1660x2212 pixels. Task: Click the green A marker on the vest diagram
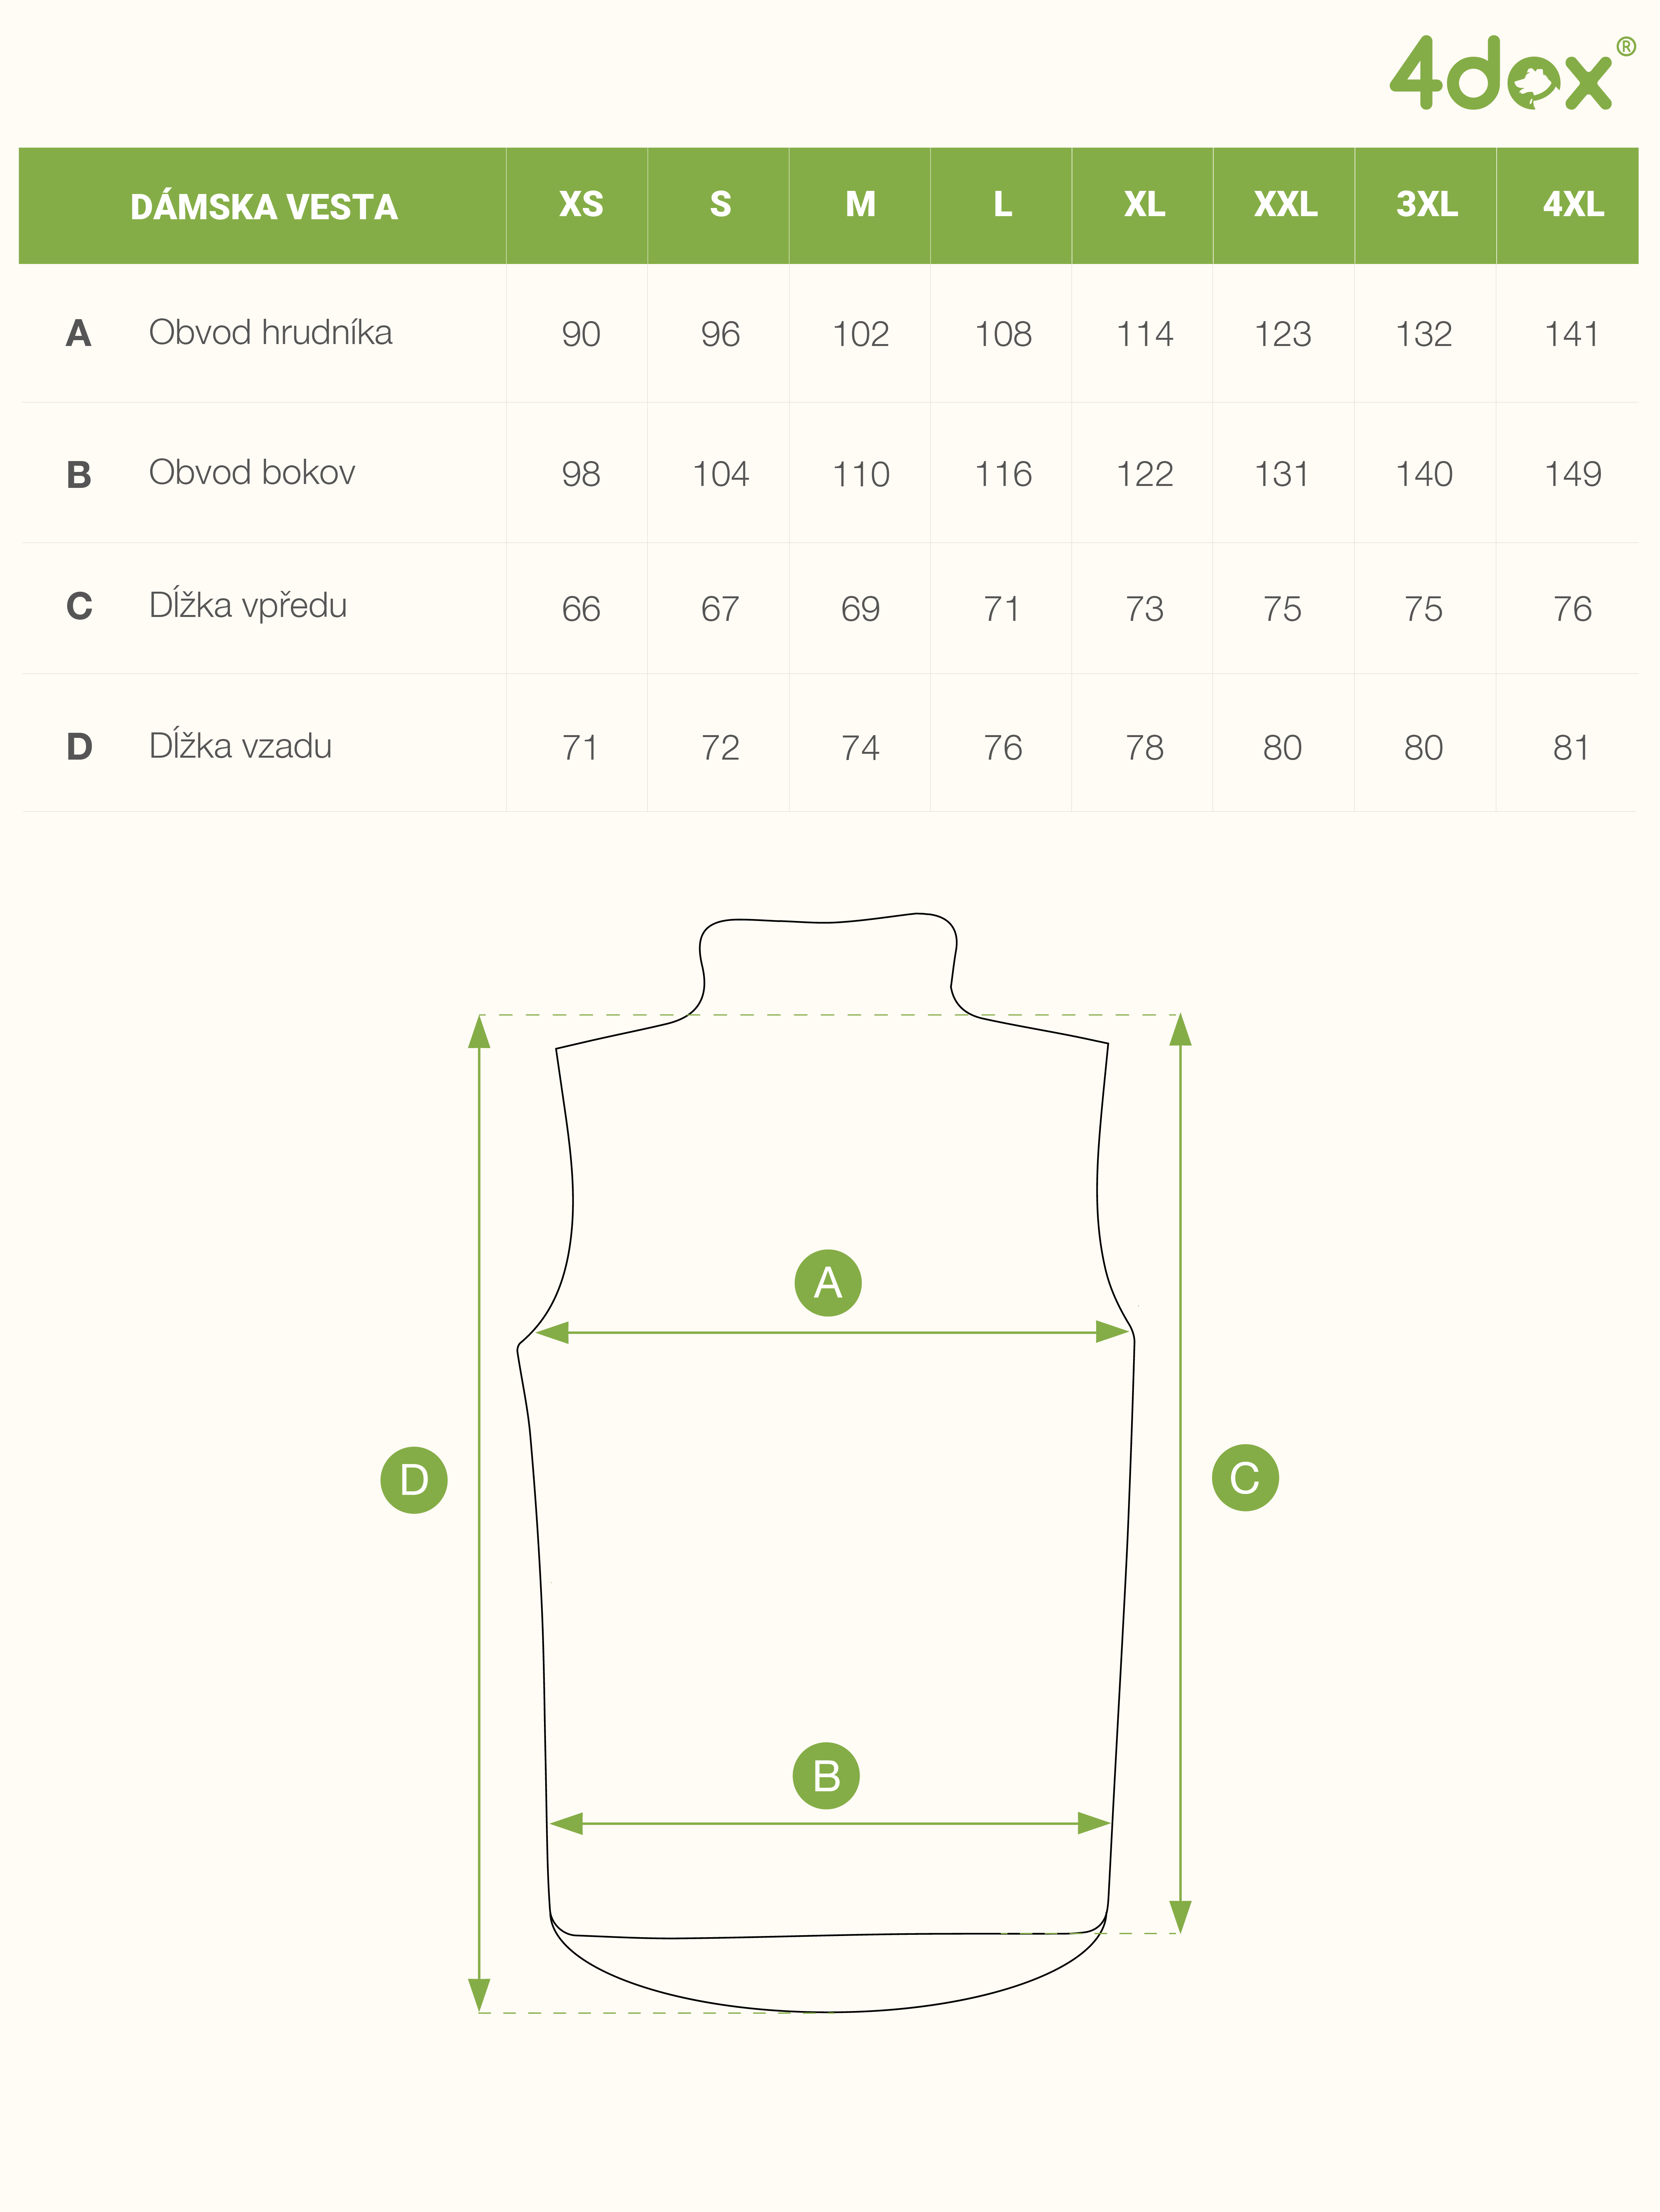pyautogui.click(x=827, y=1282)
